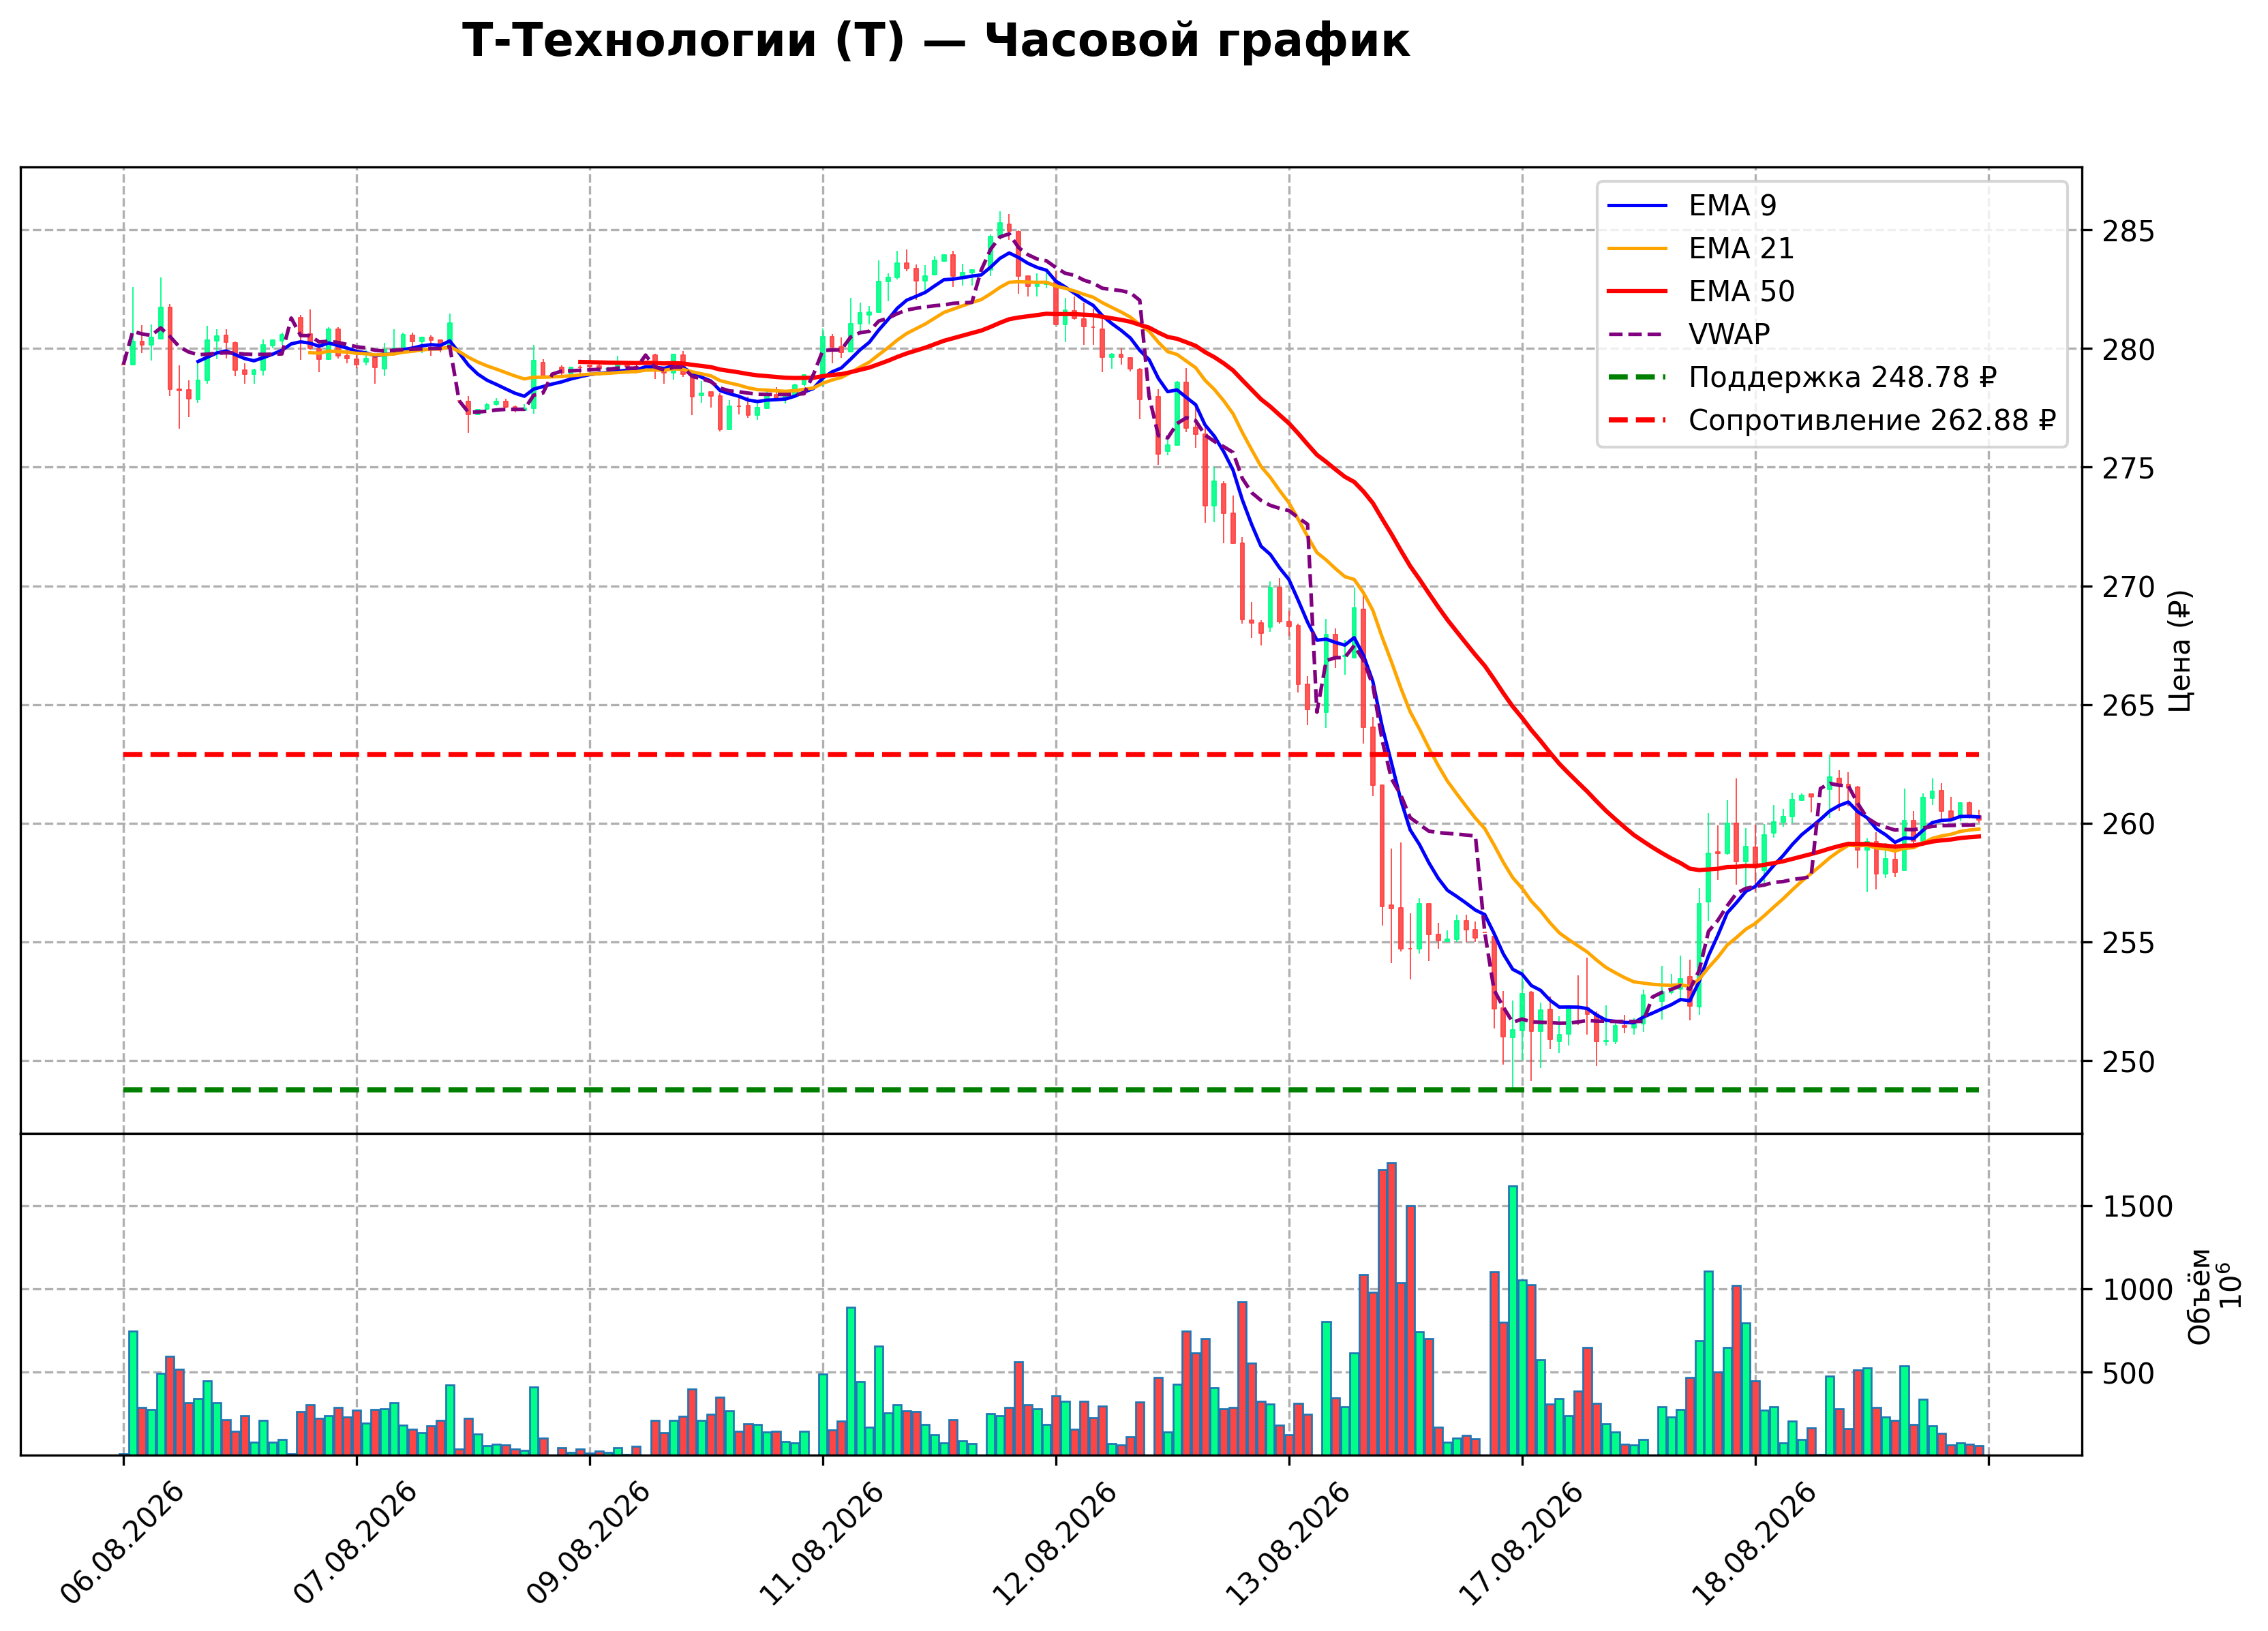Click the Цена (₽) axis label

pyautogui.click(x=2181, y=651)
